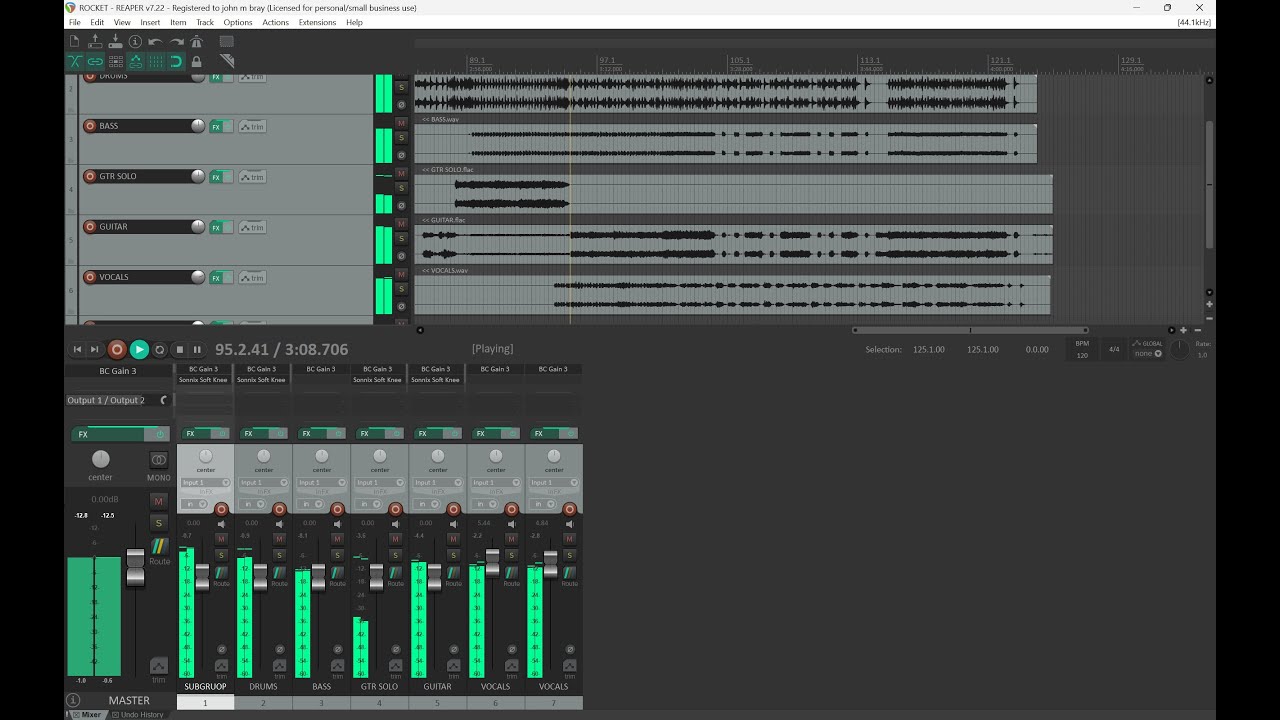
Task: Toggle auto-crossfade toolbar icon
Action: (75, 61)
